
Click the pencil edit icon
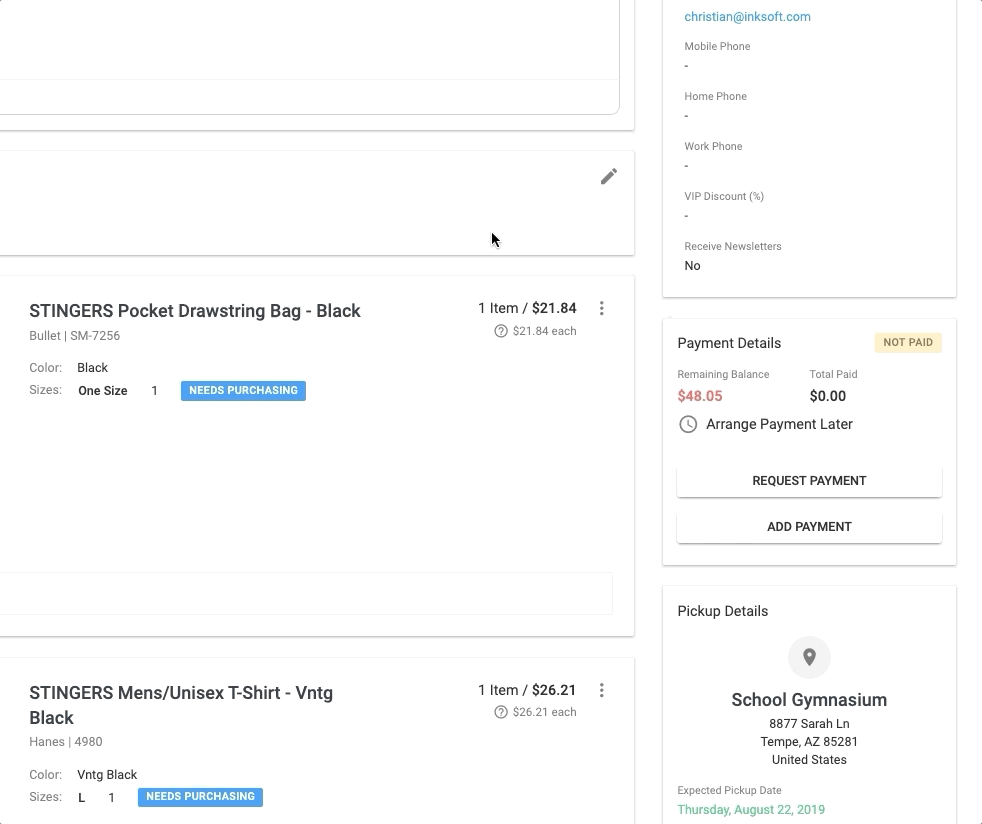coord(608,177)
